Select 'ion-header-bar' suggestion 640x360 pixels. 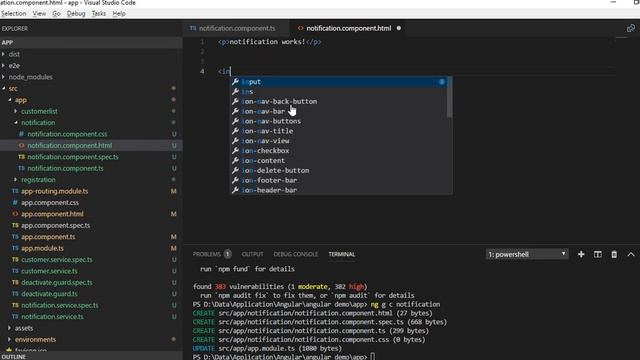[x=339, y=190]
